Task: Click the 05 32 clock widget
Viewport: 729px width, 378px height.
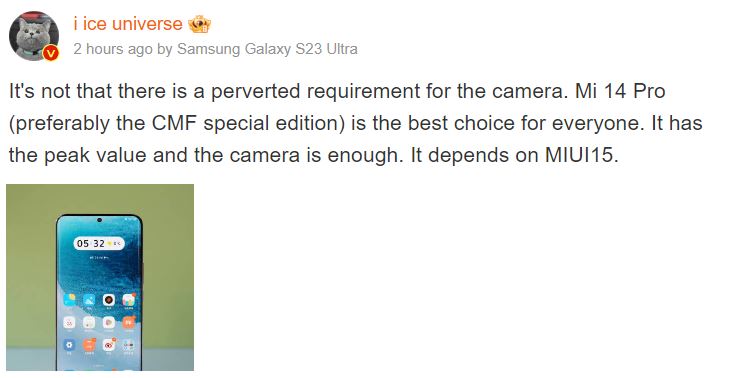Action: 99,243
